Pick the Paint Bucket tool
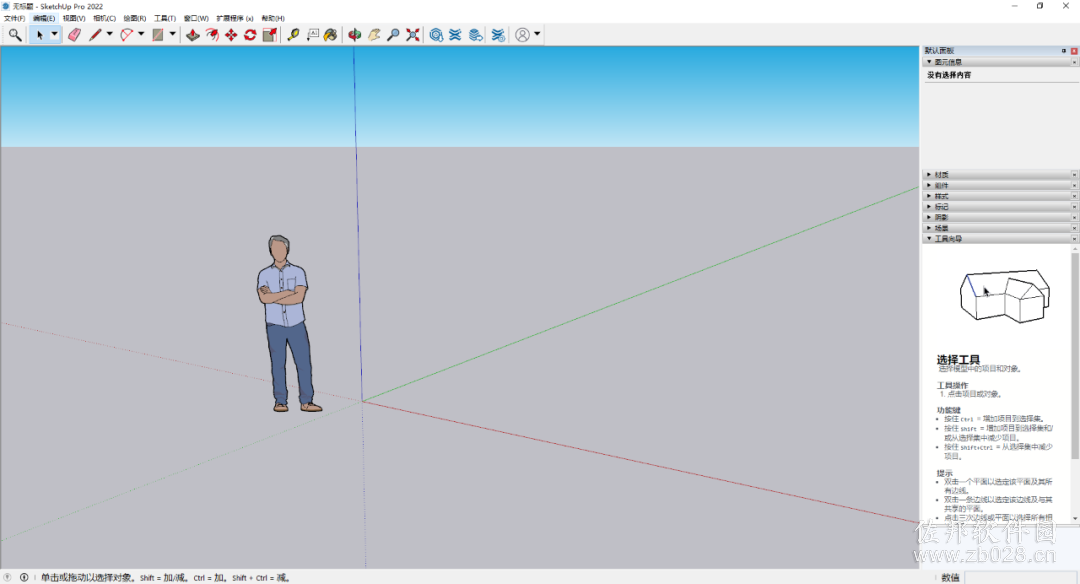 pos(331,34)
